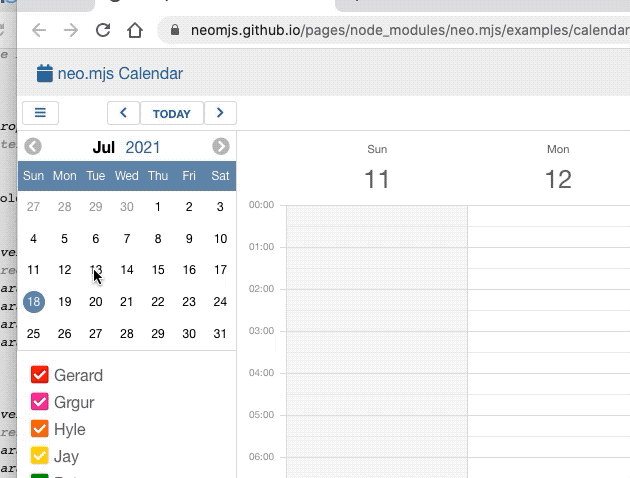Pick July 1 in date picker
This screenshot has width=630, height=478.
click(x=158, y=207)
